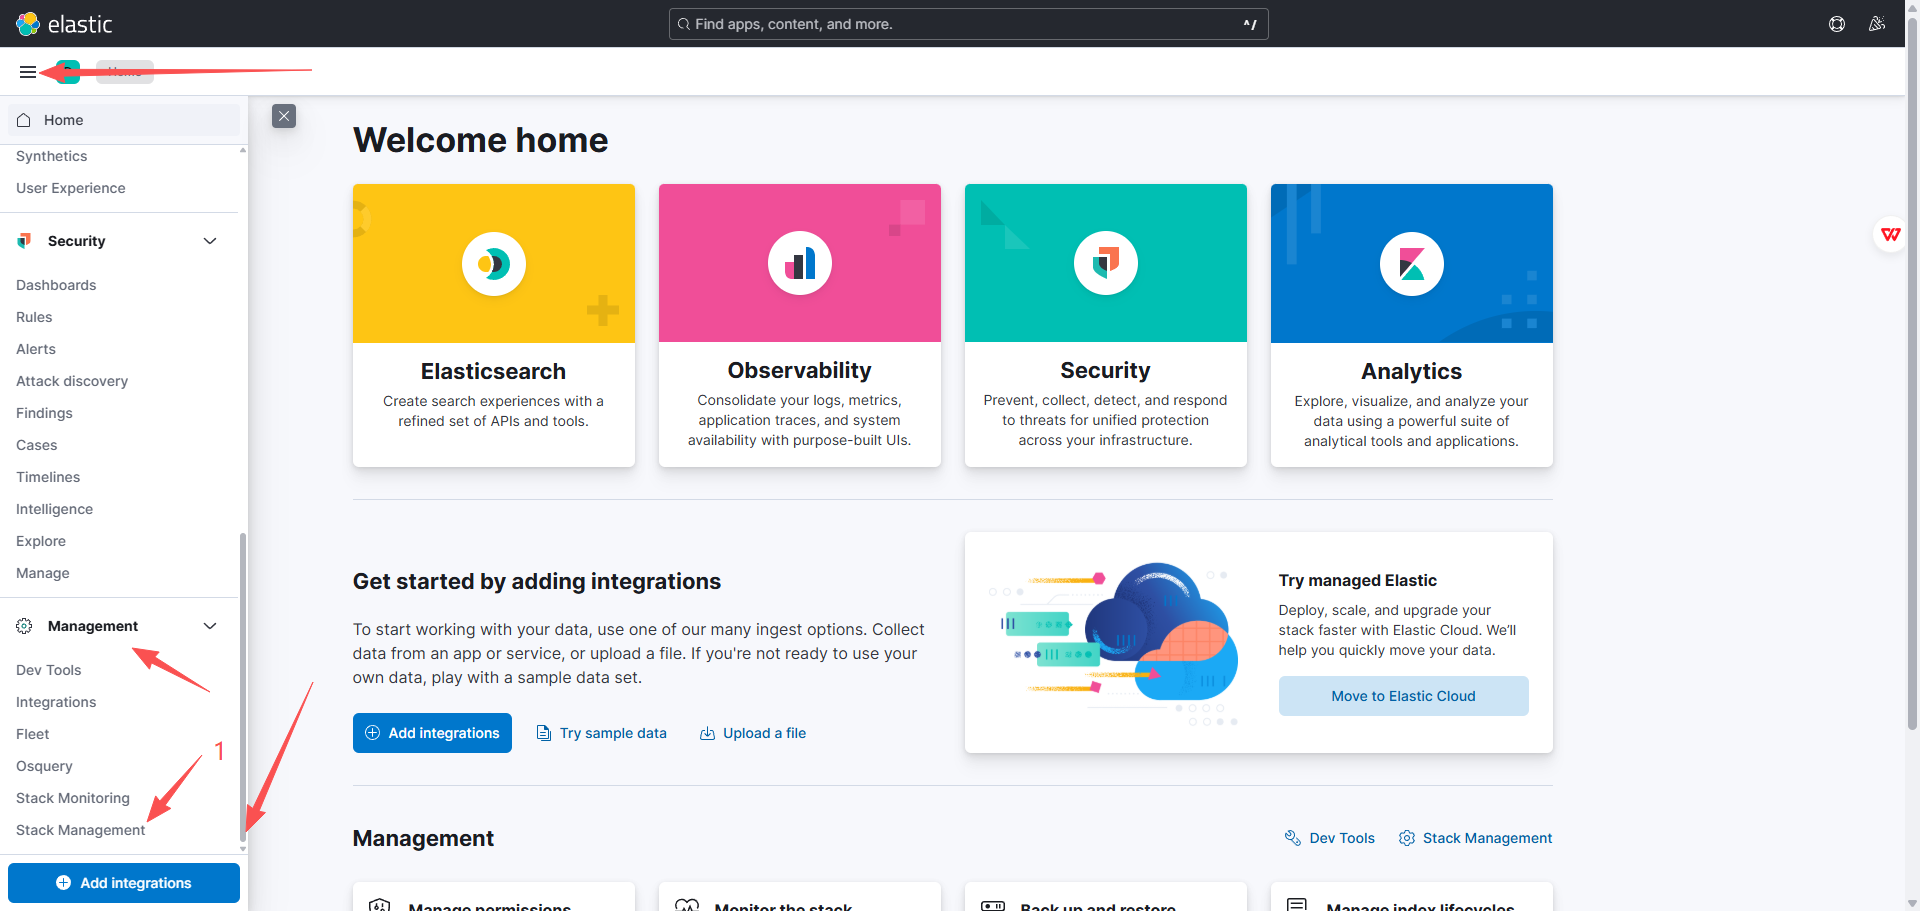This screenshot has width=1920, height=911.
Task: Click the plus icon in sidebar Add integrations
Action: pos(64,883)
